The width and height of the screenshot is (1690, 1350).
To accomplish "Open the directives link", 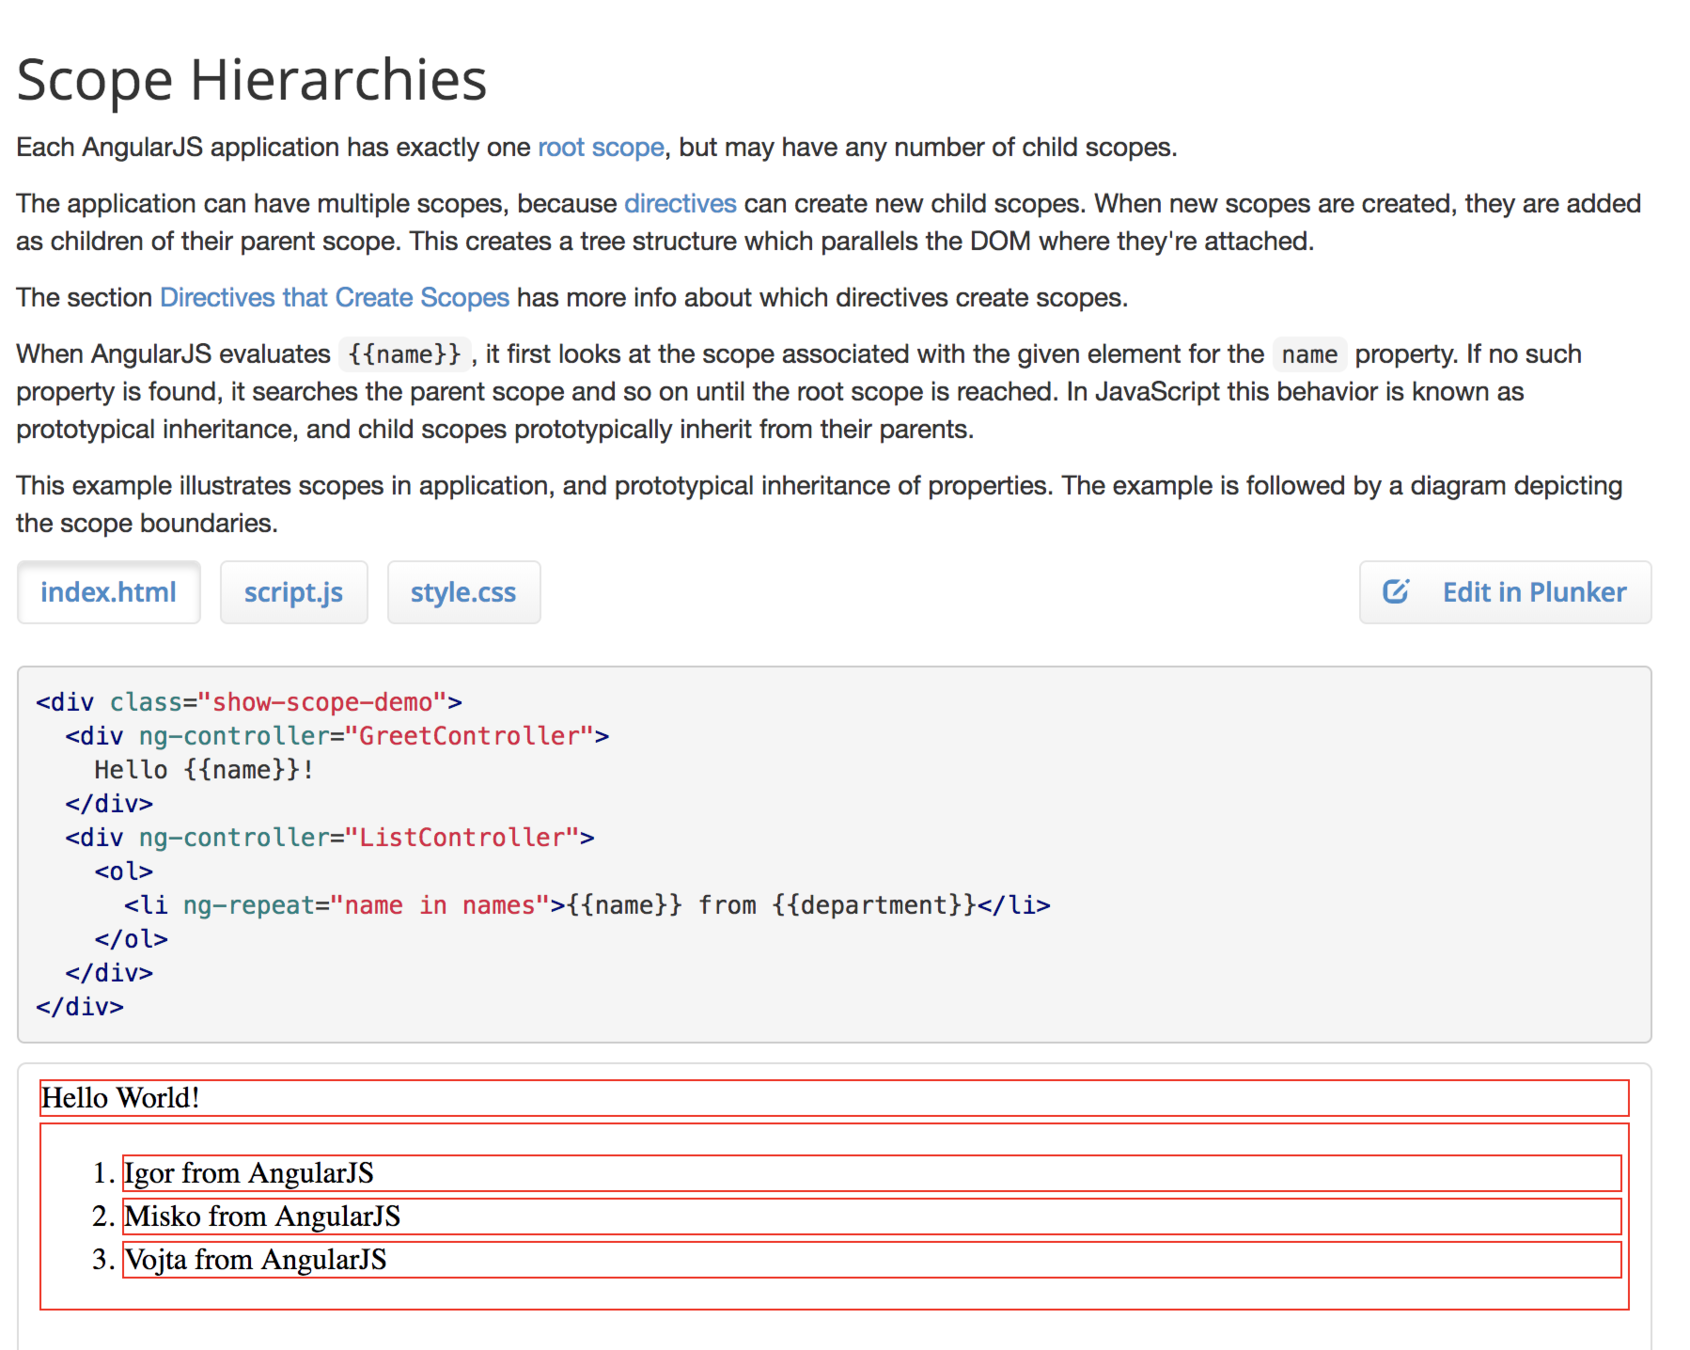I will click(680, 203).
